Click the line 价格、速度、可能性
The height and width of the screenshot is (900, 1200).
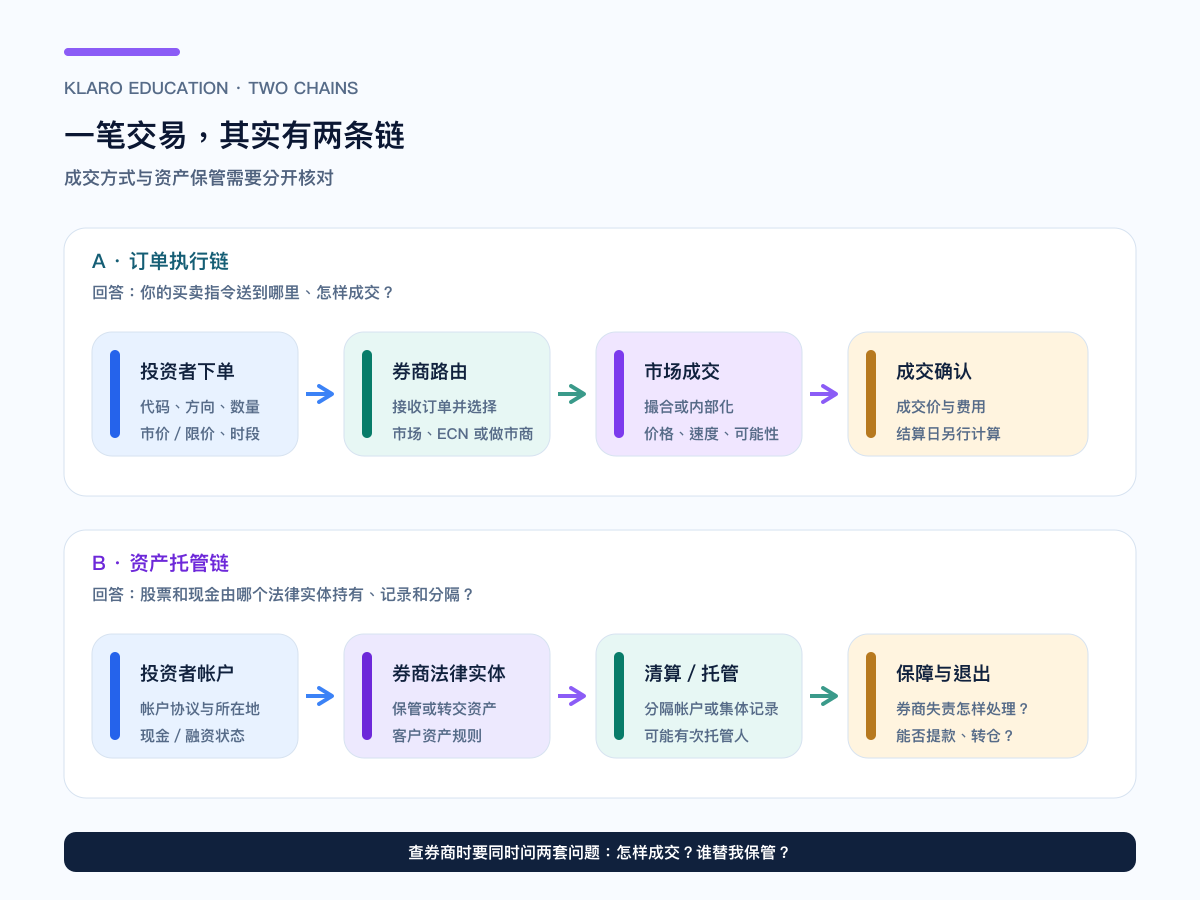tap(711, 434)
